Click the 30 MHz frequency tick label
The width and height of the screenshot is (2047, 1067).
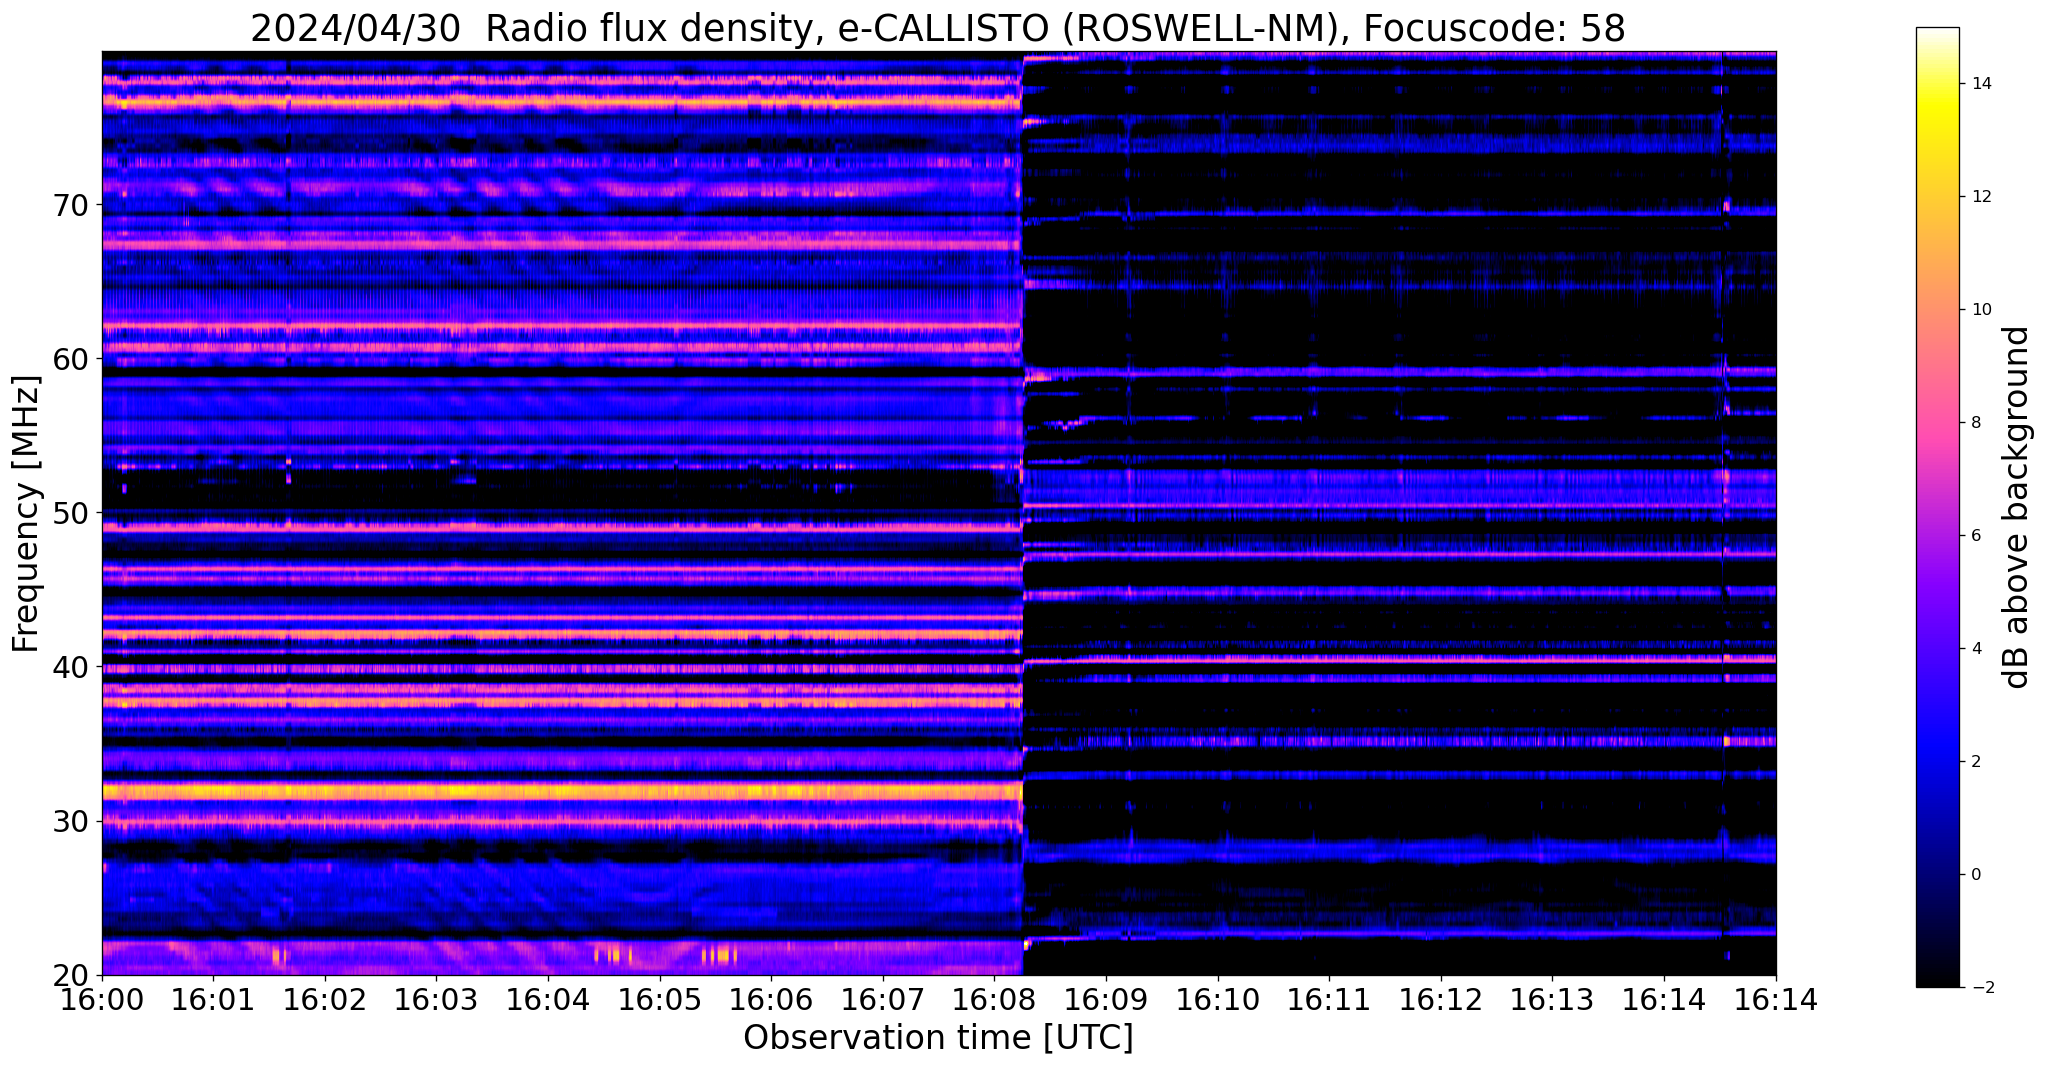pyautogui.click(x=72, y=821)
